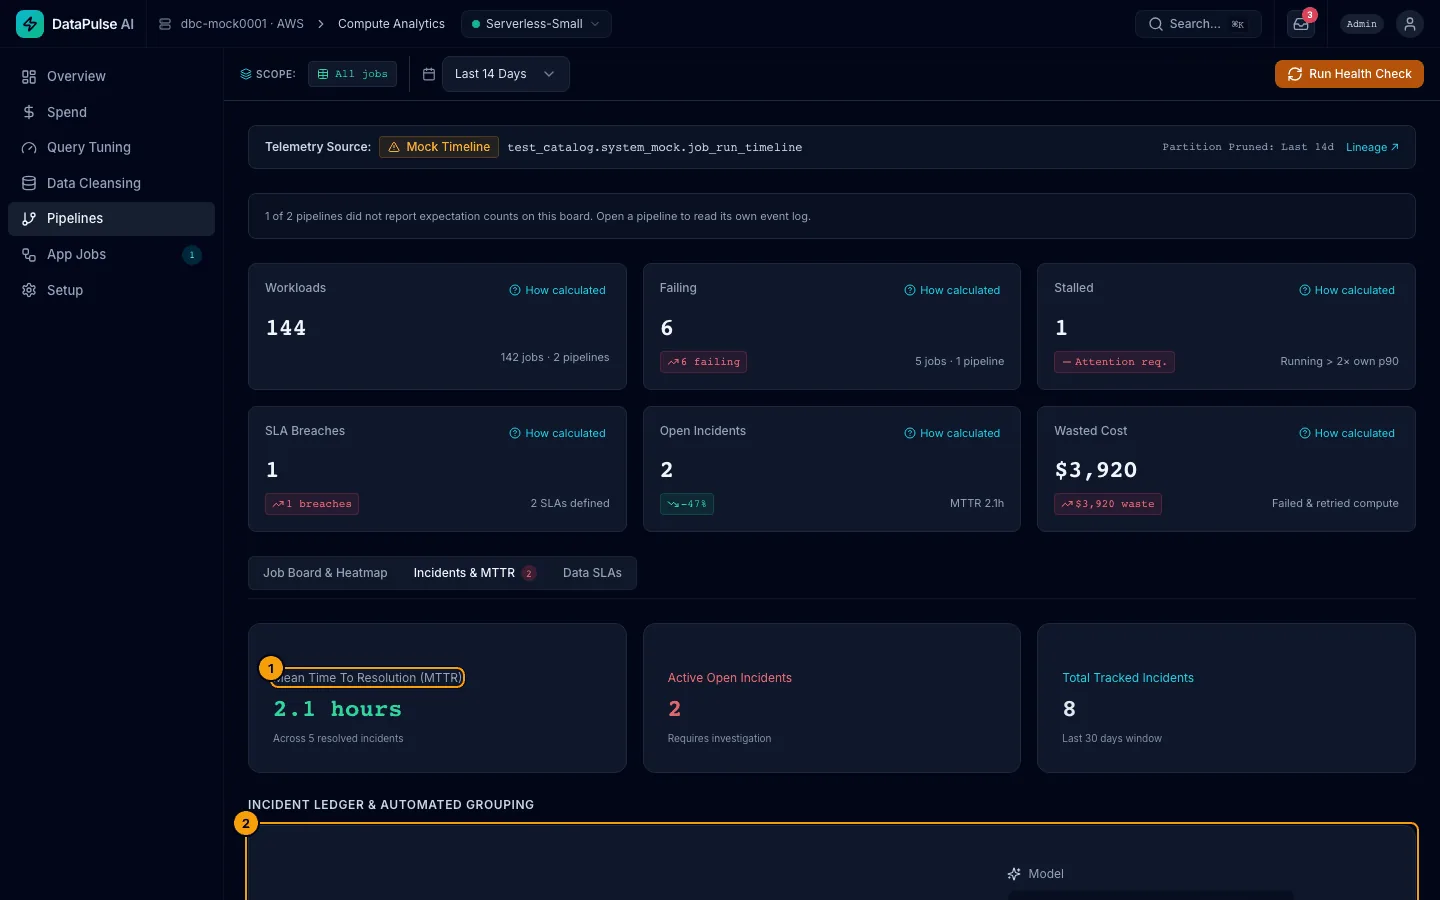
Task: Click the Run Health Check button
Action: [x=1349, y=74]
